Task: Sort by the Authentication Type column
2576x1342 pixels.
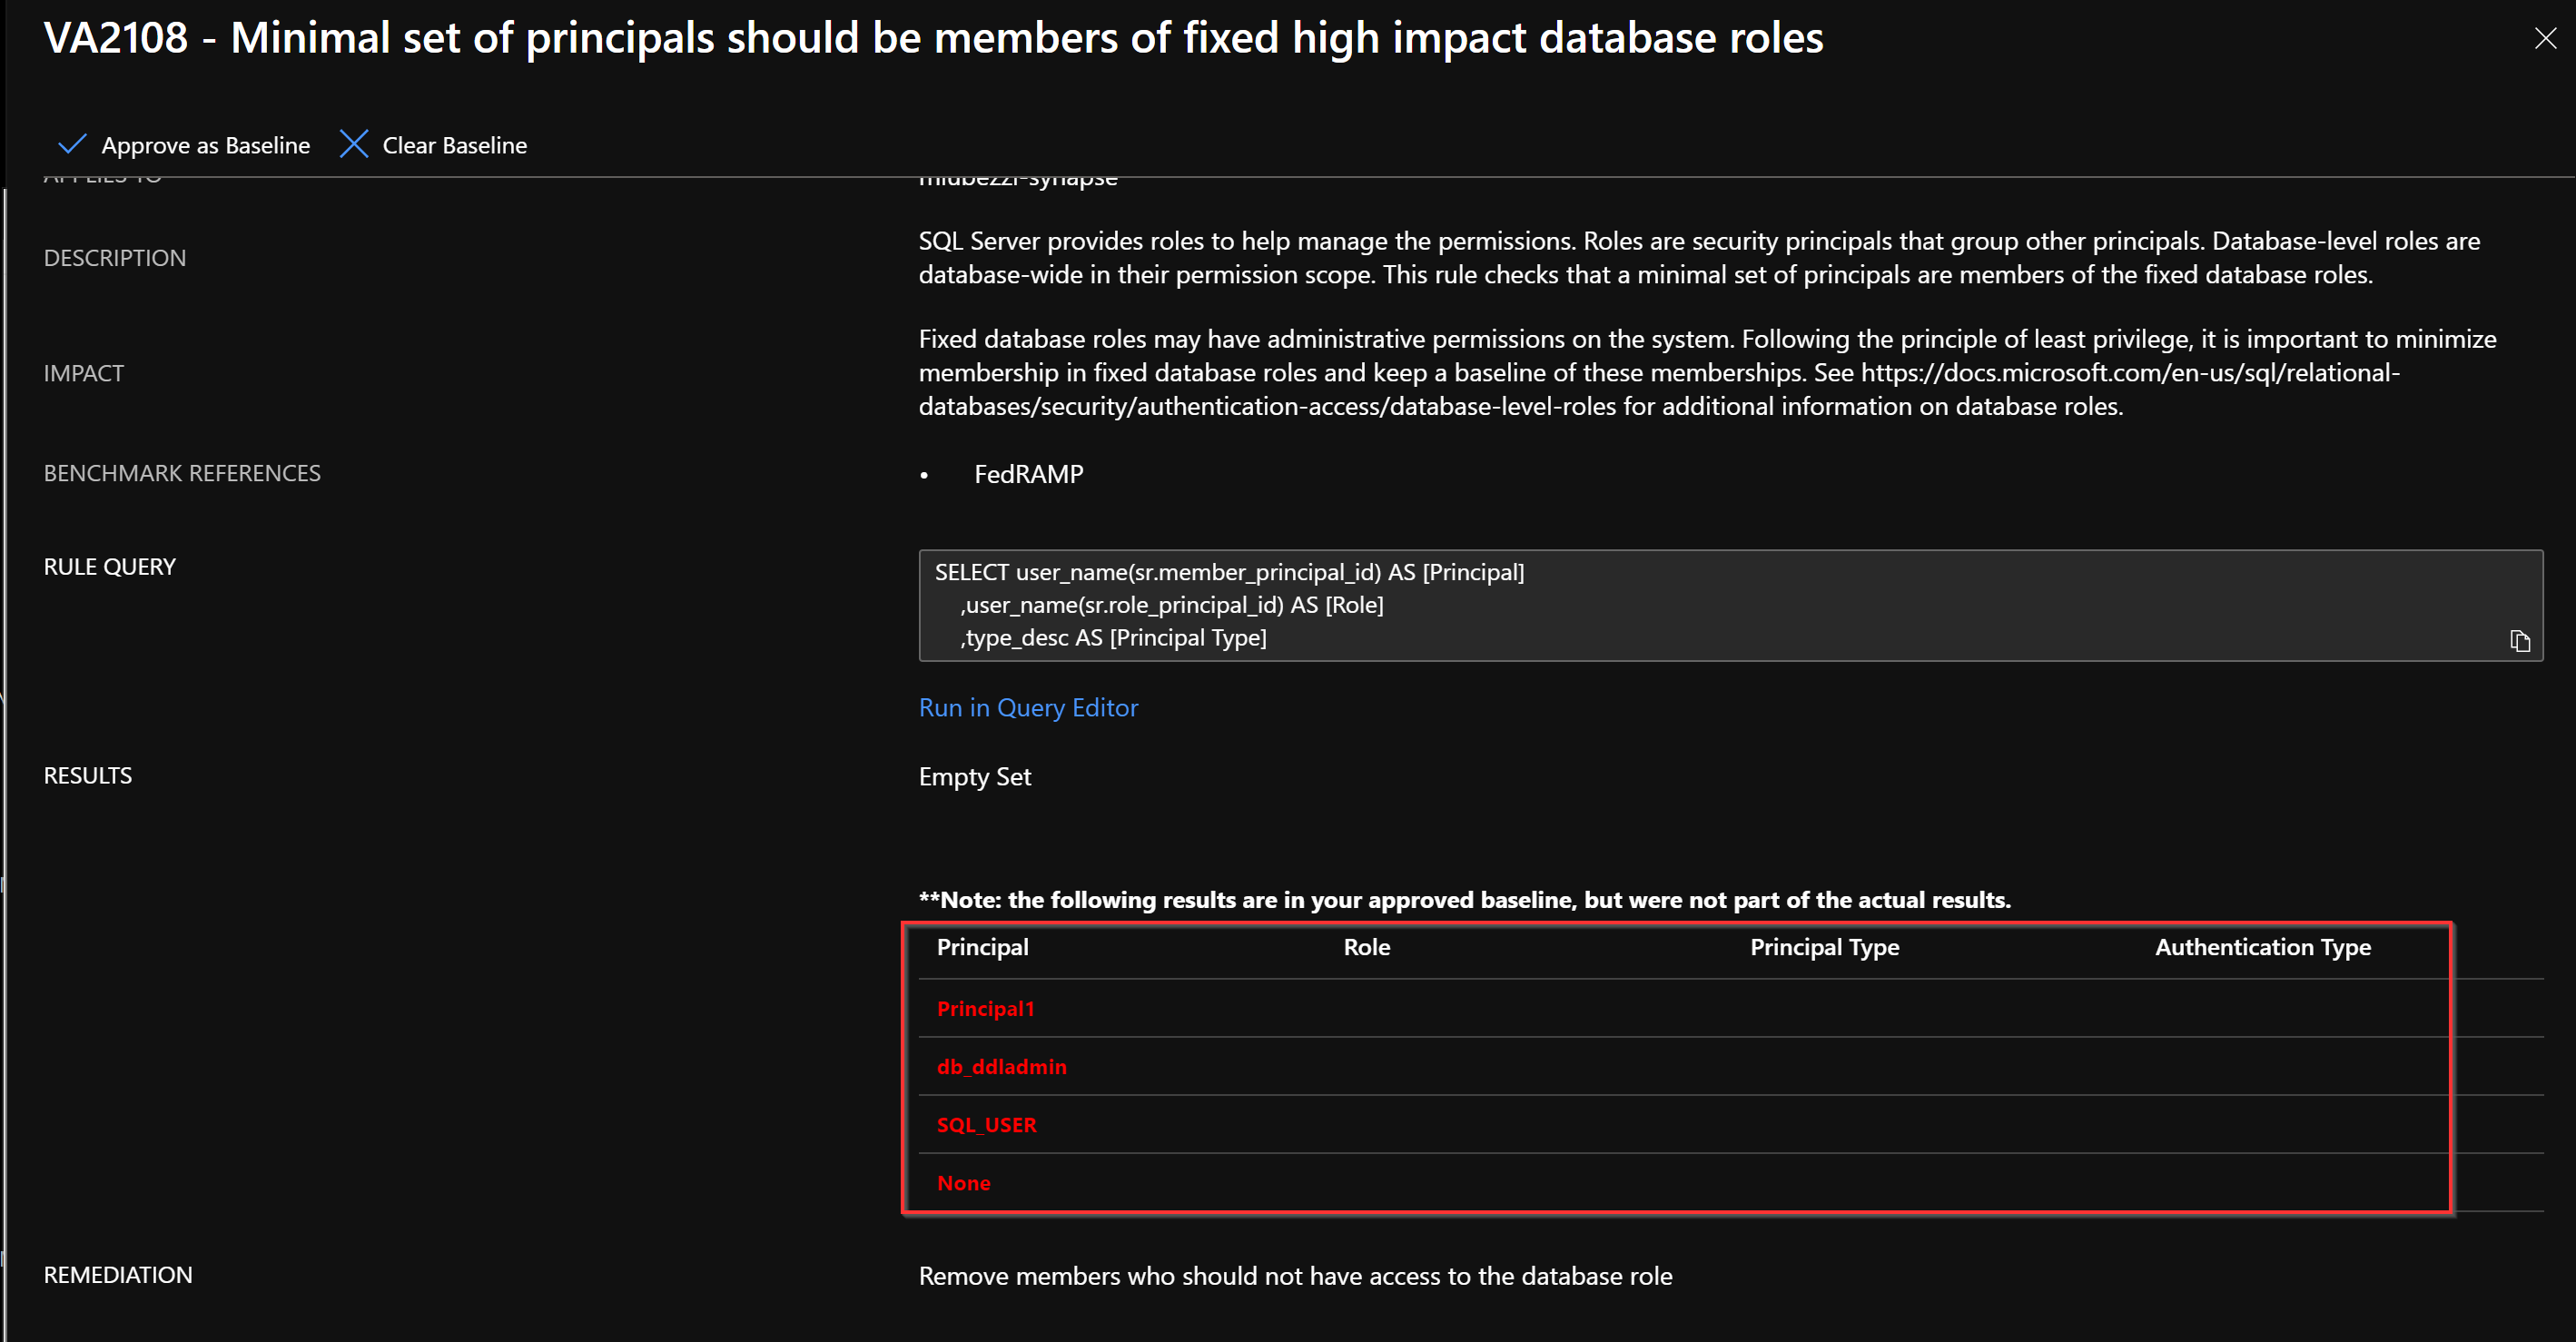Action: pos(2262,947)
